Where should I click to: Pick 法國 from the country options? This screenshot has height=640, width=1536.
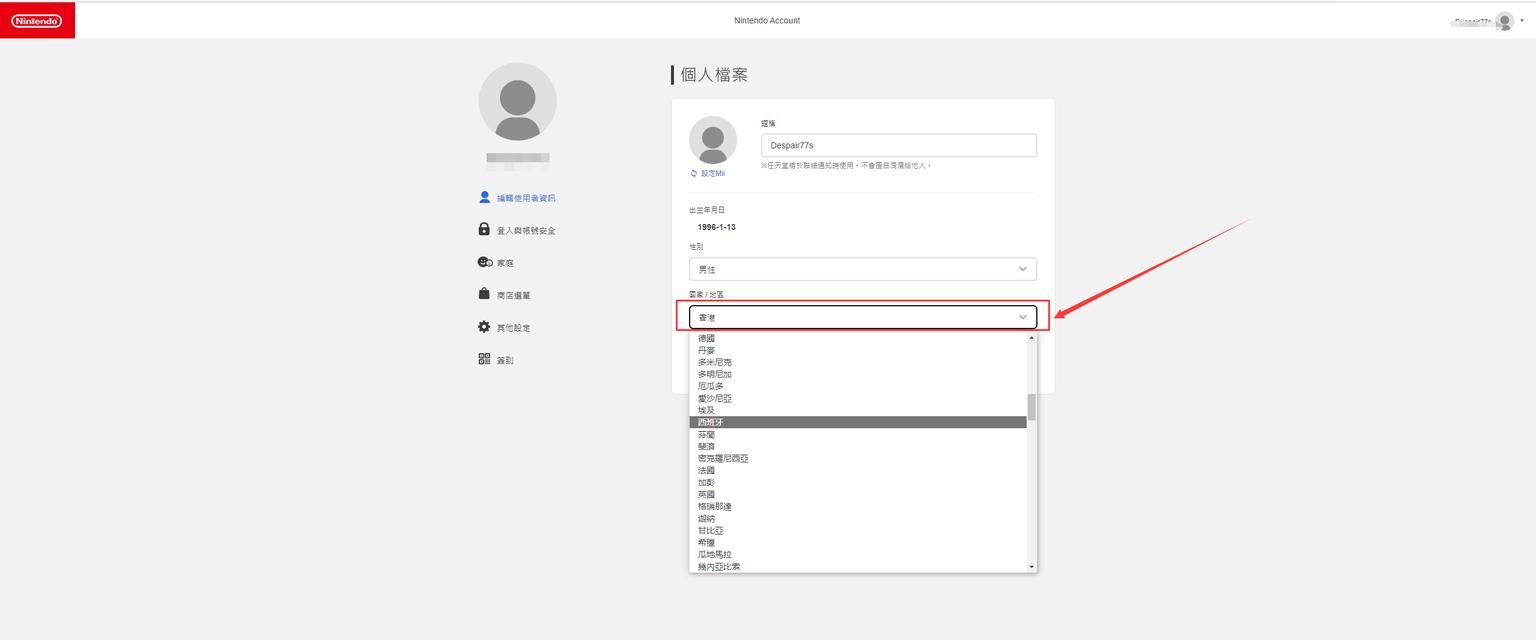tap(858, 470)
